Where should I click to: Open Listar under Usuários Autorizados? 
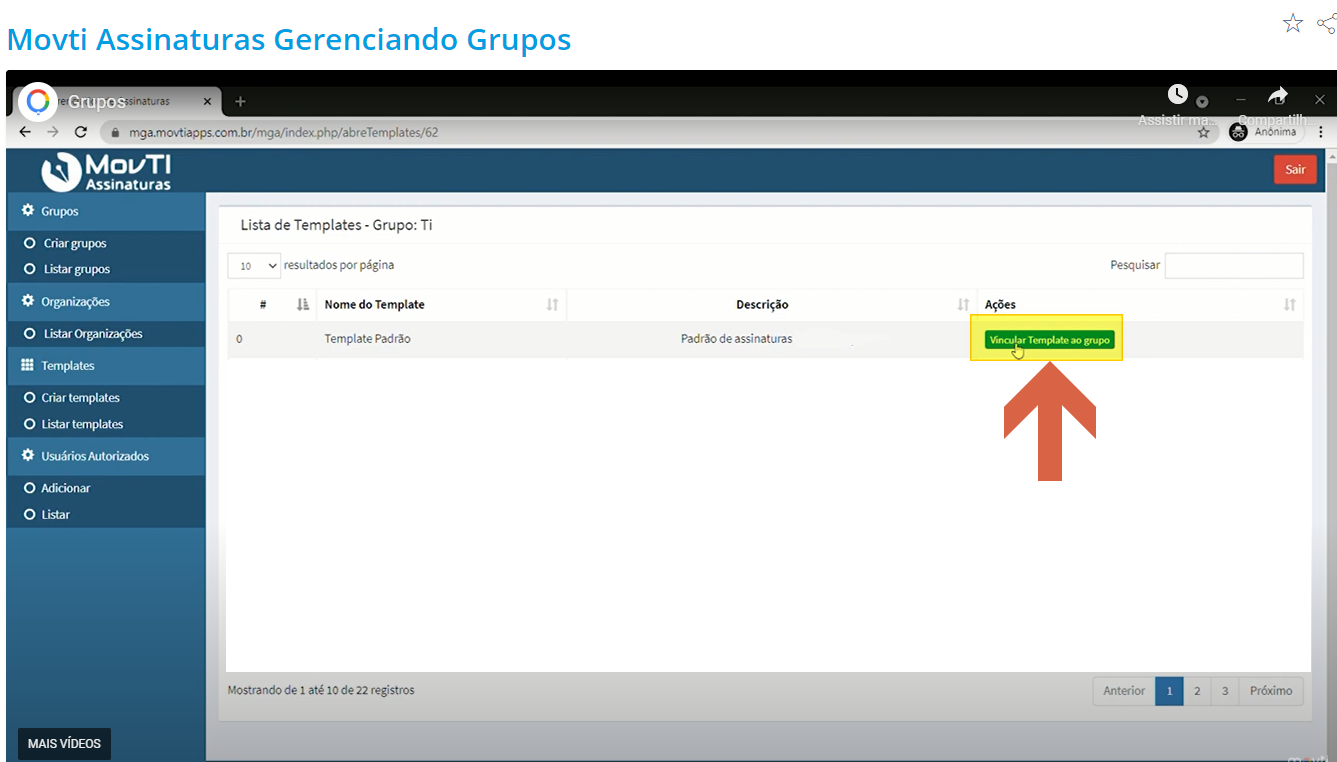(x=56, y=514)
